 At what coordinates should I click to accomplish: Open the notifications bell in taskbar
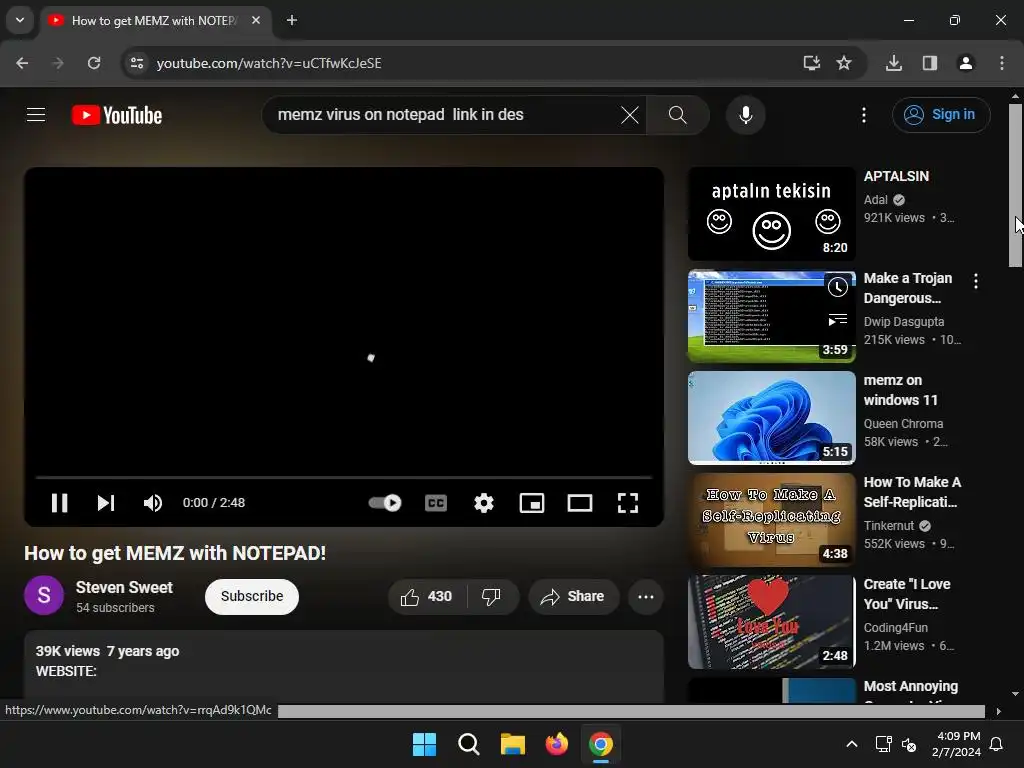pos(997,744)
